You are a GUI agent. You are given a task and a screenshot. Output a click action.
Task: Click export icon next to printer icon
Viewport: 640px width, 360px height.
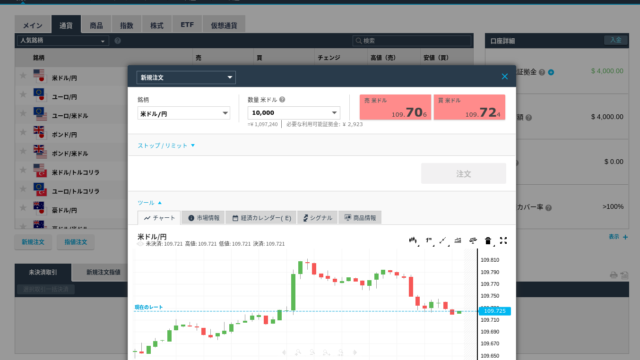tap(624, 275)
